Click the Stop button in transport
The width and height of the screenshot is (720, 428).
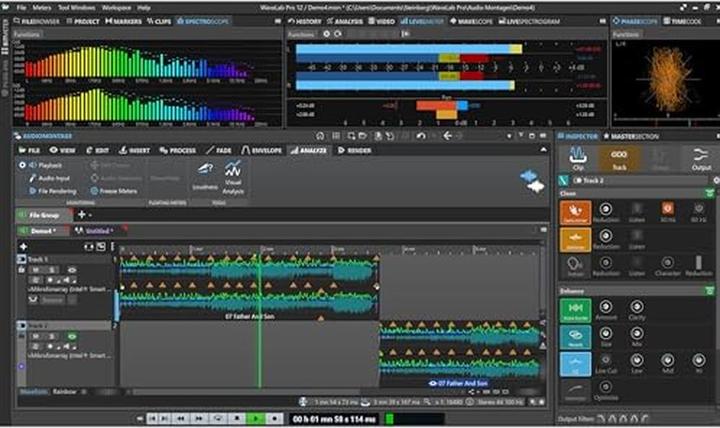(237, 418)
